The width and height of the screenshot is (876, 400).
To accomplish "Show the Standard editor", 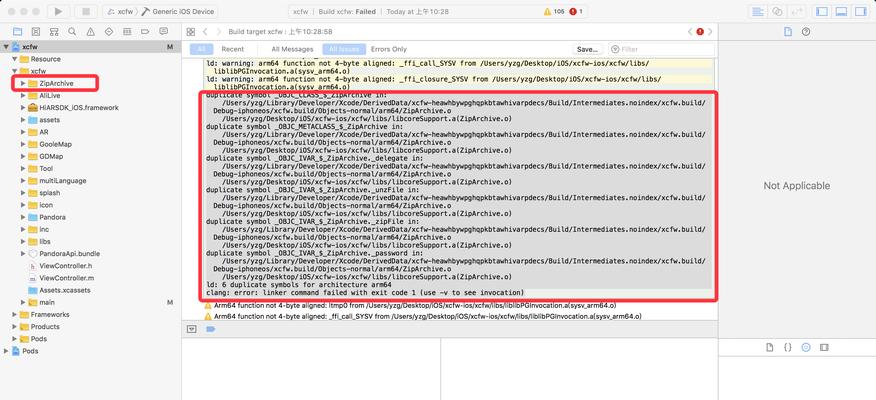I will [x=758, y=11].
